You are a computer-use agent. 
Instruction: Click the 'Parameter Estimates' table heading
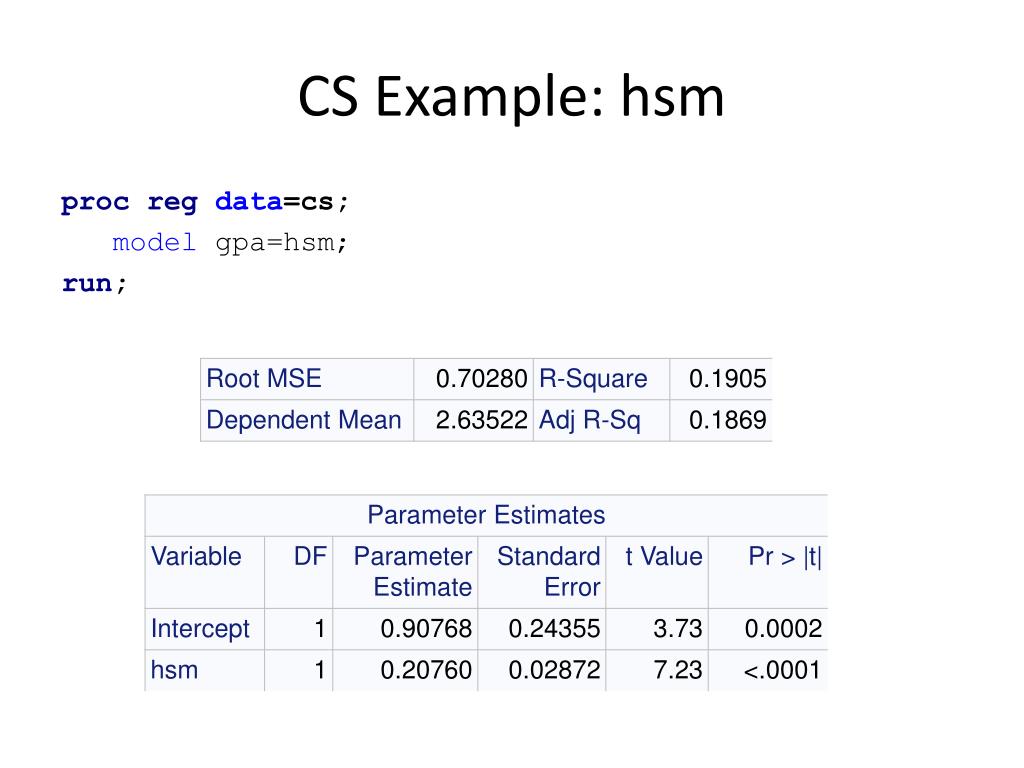pos(486,515)
